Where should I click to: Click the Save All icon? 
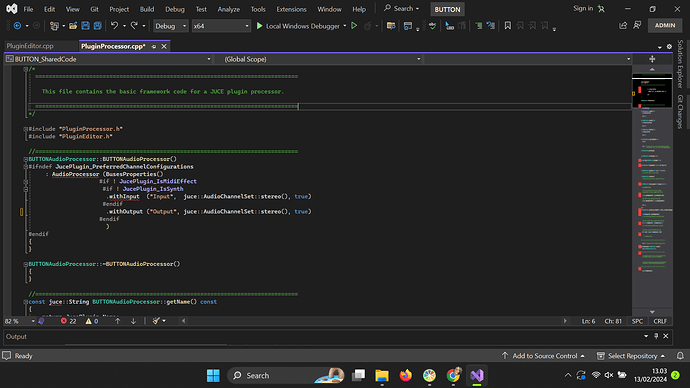coord(97,26)
